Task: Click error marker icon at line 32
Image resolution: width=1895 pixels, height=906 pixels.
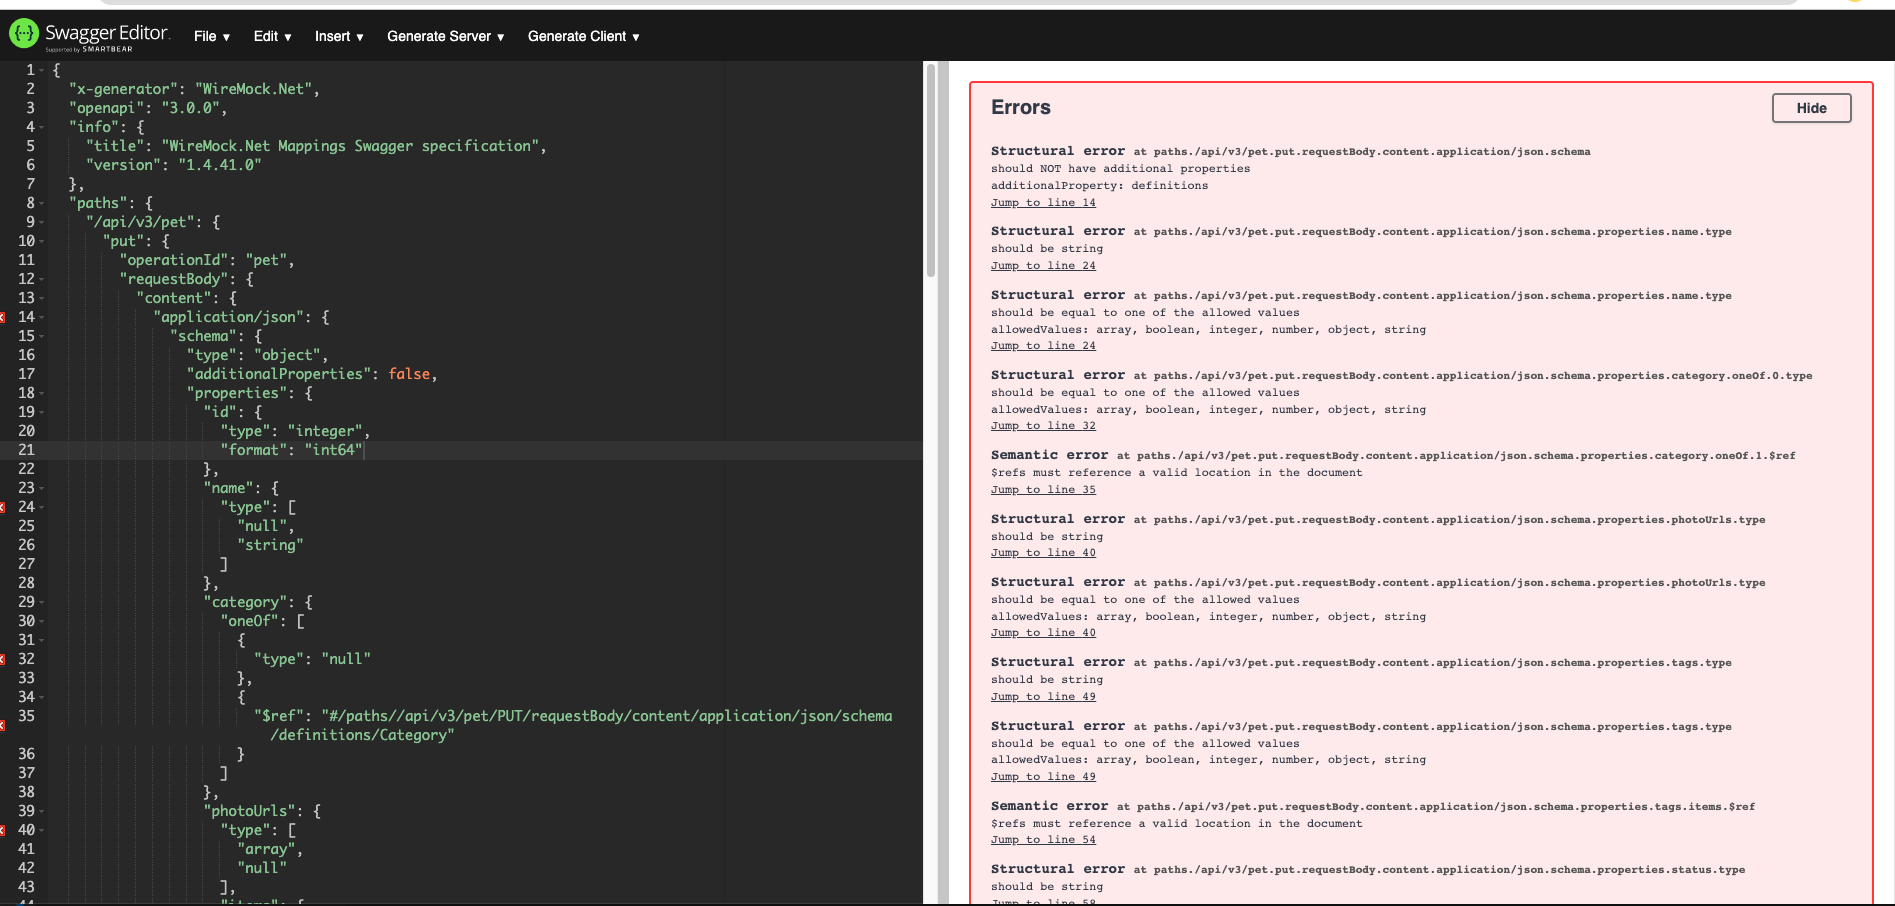Action: [x=2, y=659]
